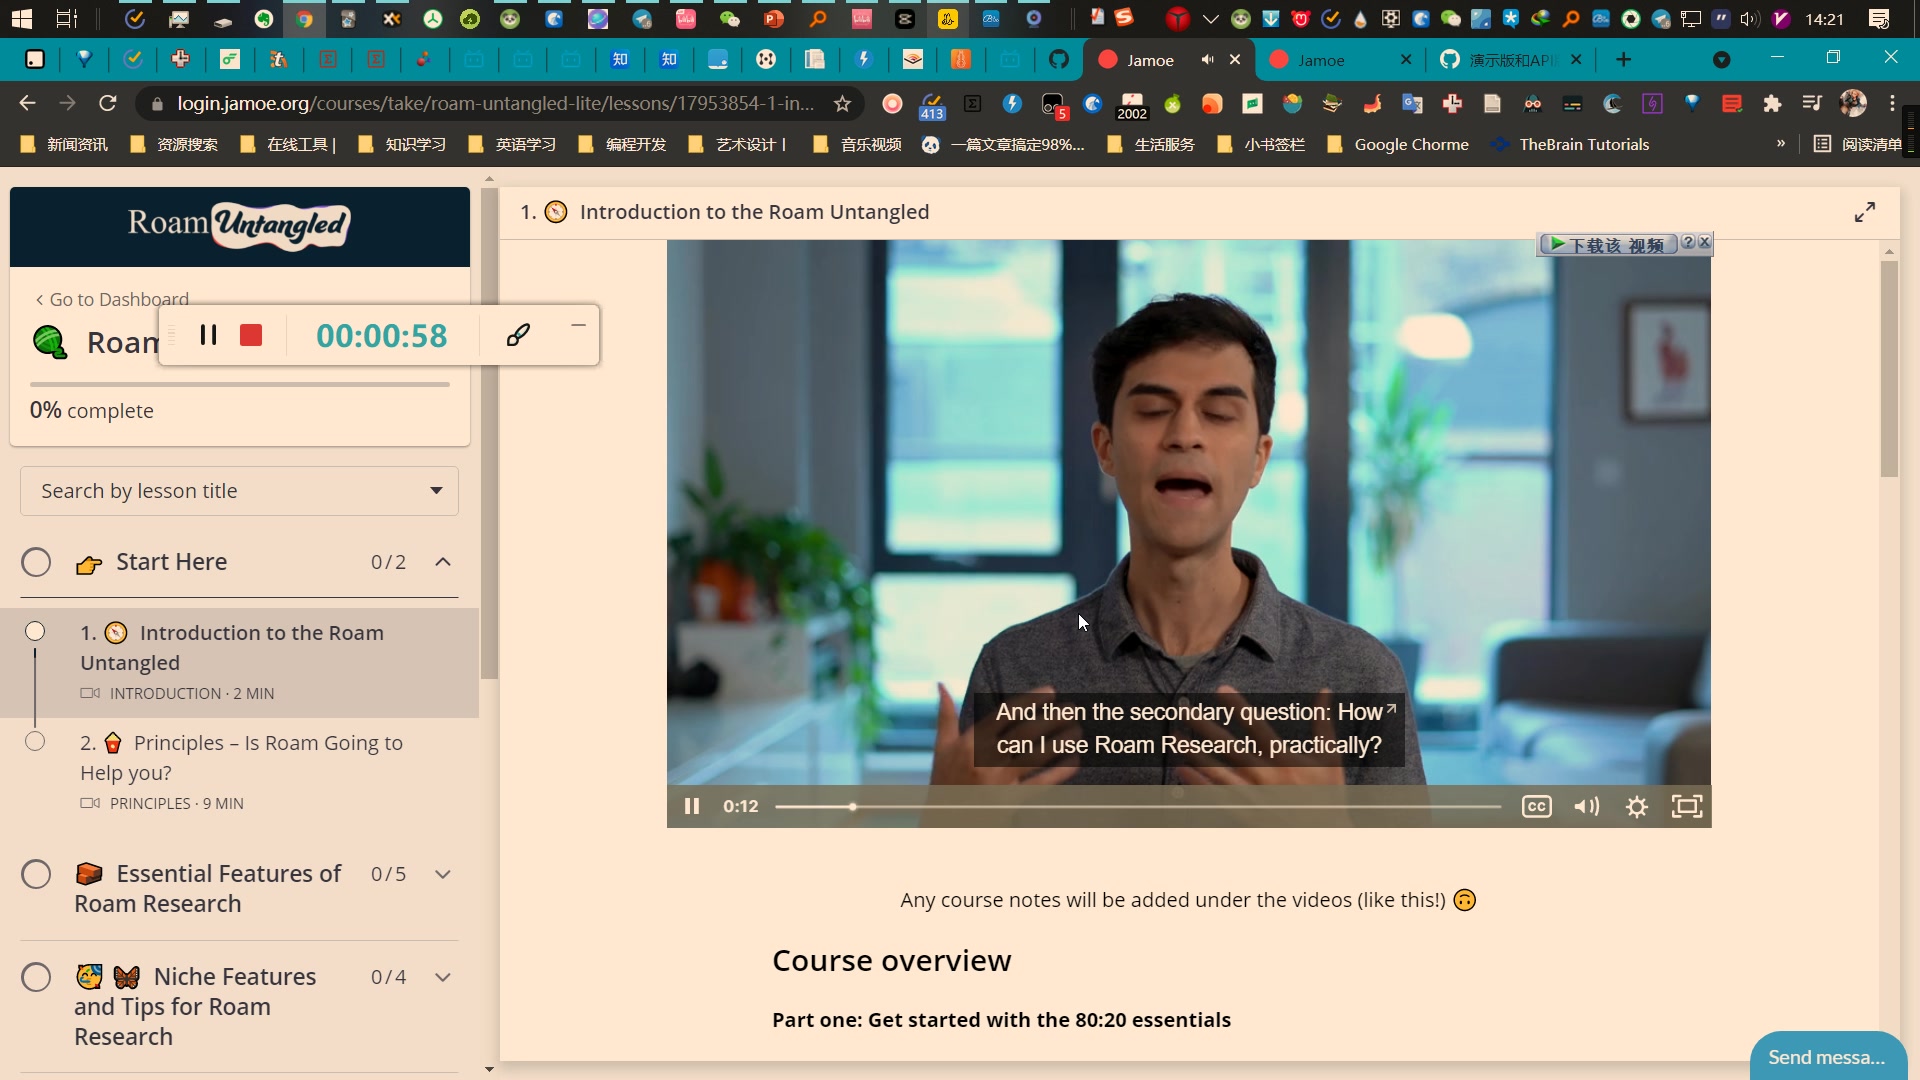
Task: Open the tab search dropdown arrow
Action: click(x=1721, y=60)
